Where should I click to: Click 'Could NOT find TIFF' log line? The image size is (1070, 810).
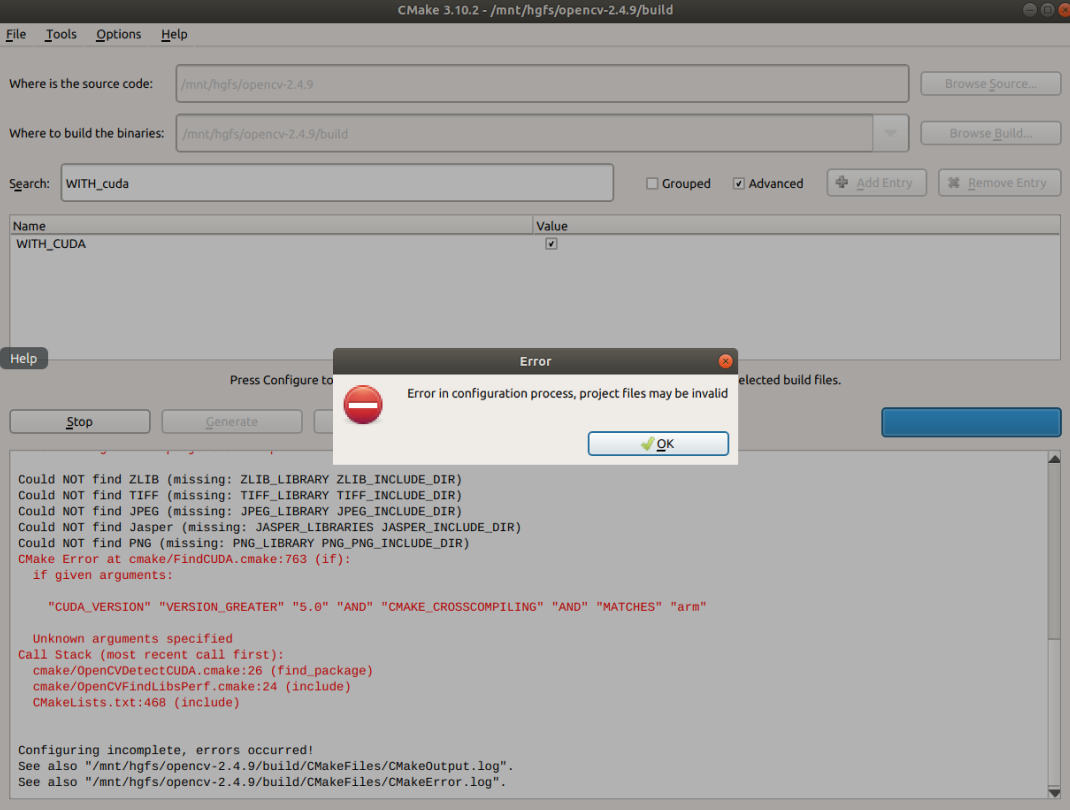pos(240,495)
